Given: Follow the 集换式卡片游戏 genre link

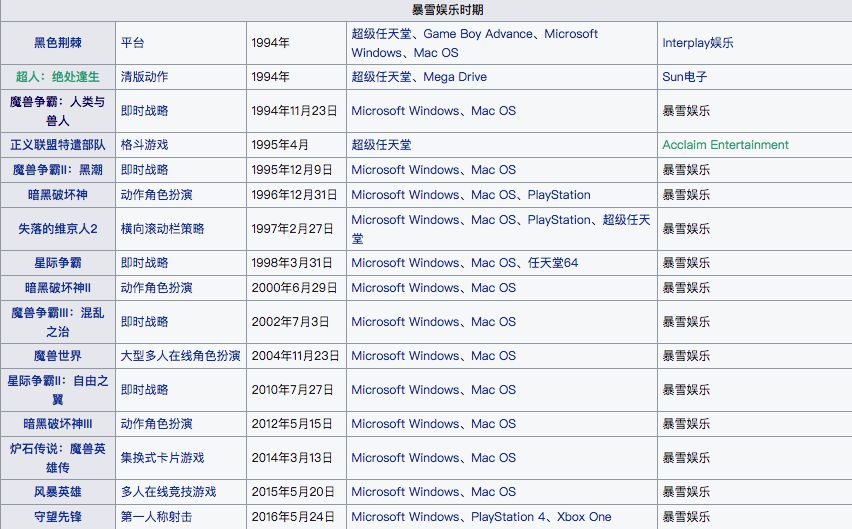Looking at the screenshot, I should 162,458.
